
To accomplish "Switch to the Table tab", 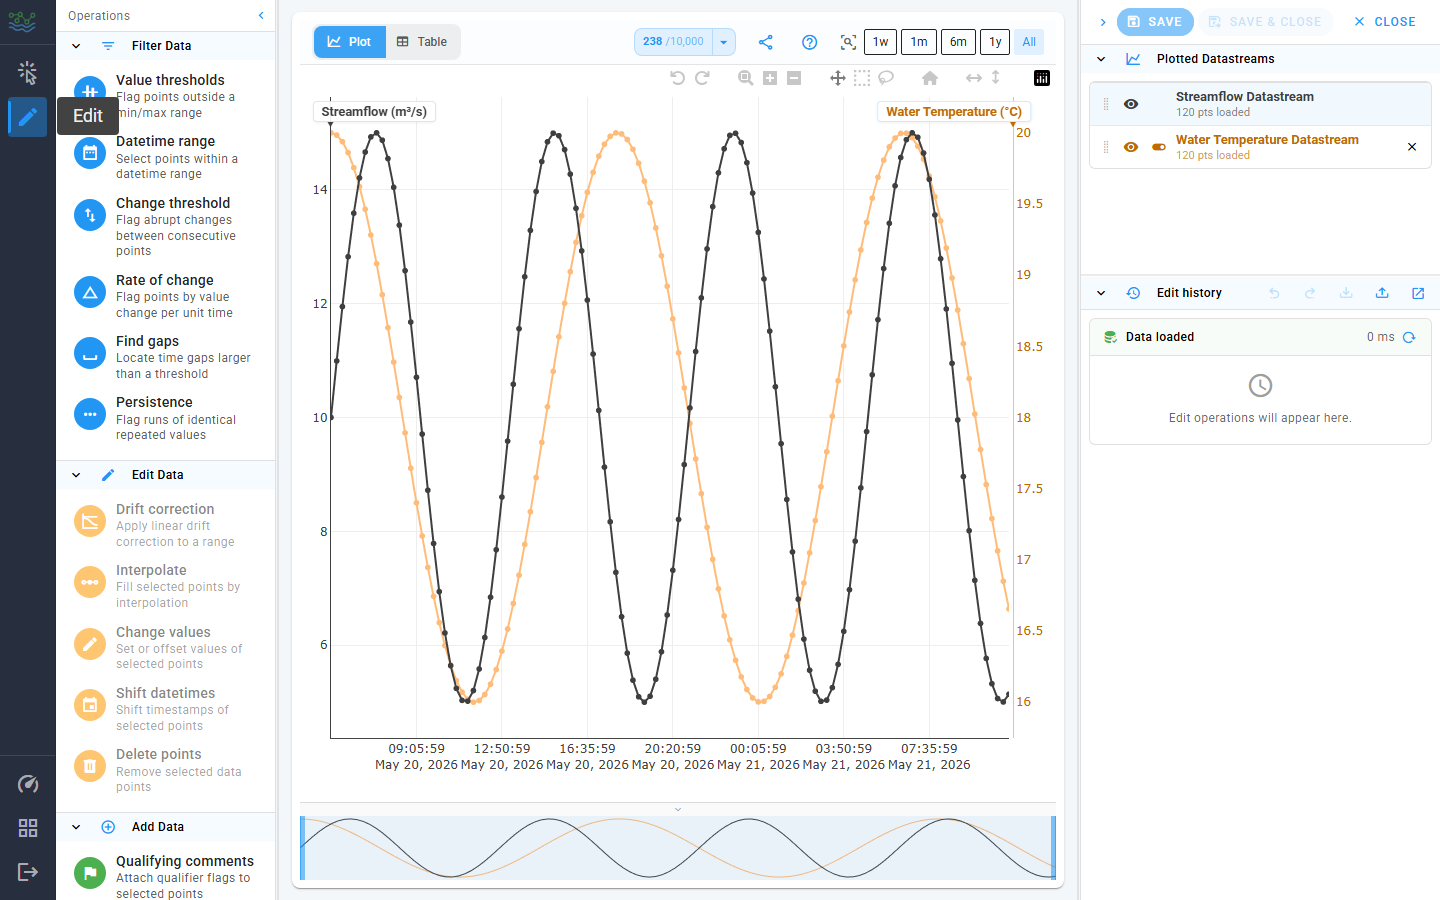I will pos(422,42).
